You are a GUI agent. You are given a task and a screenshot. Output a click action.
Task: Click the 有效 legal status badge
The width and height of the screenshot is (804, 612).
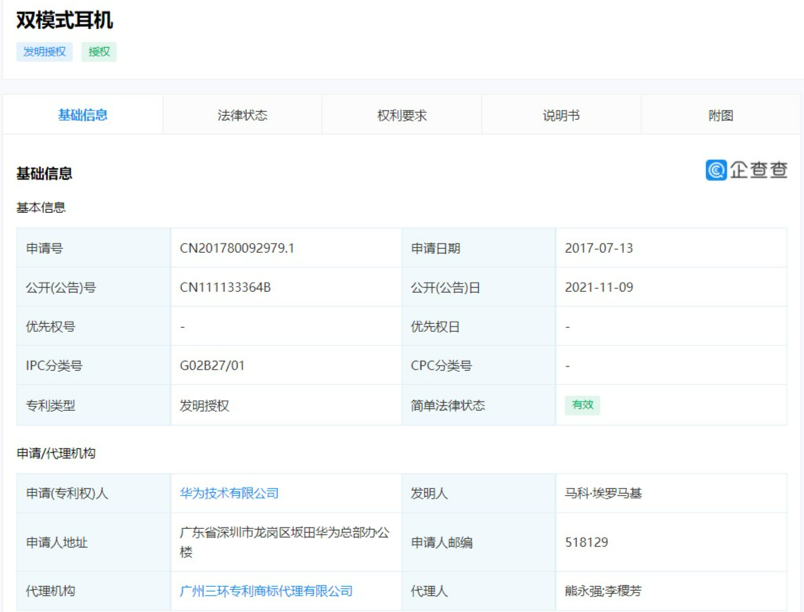pyautogui.click(x=582, y=405)
